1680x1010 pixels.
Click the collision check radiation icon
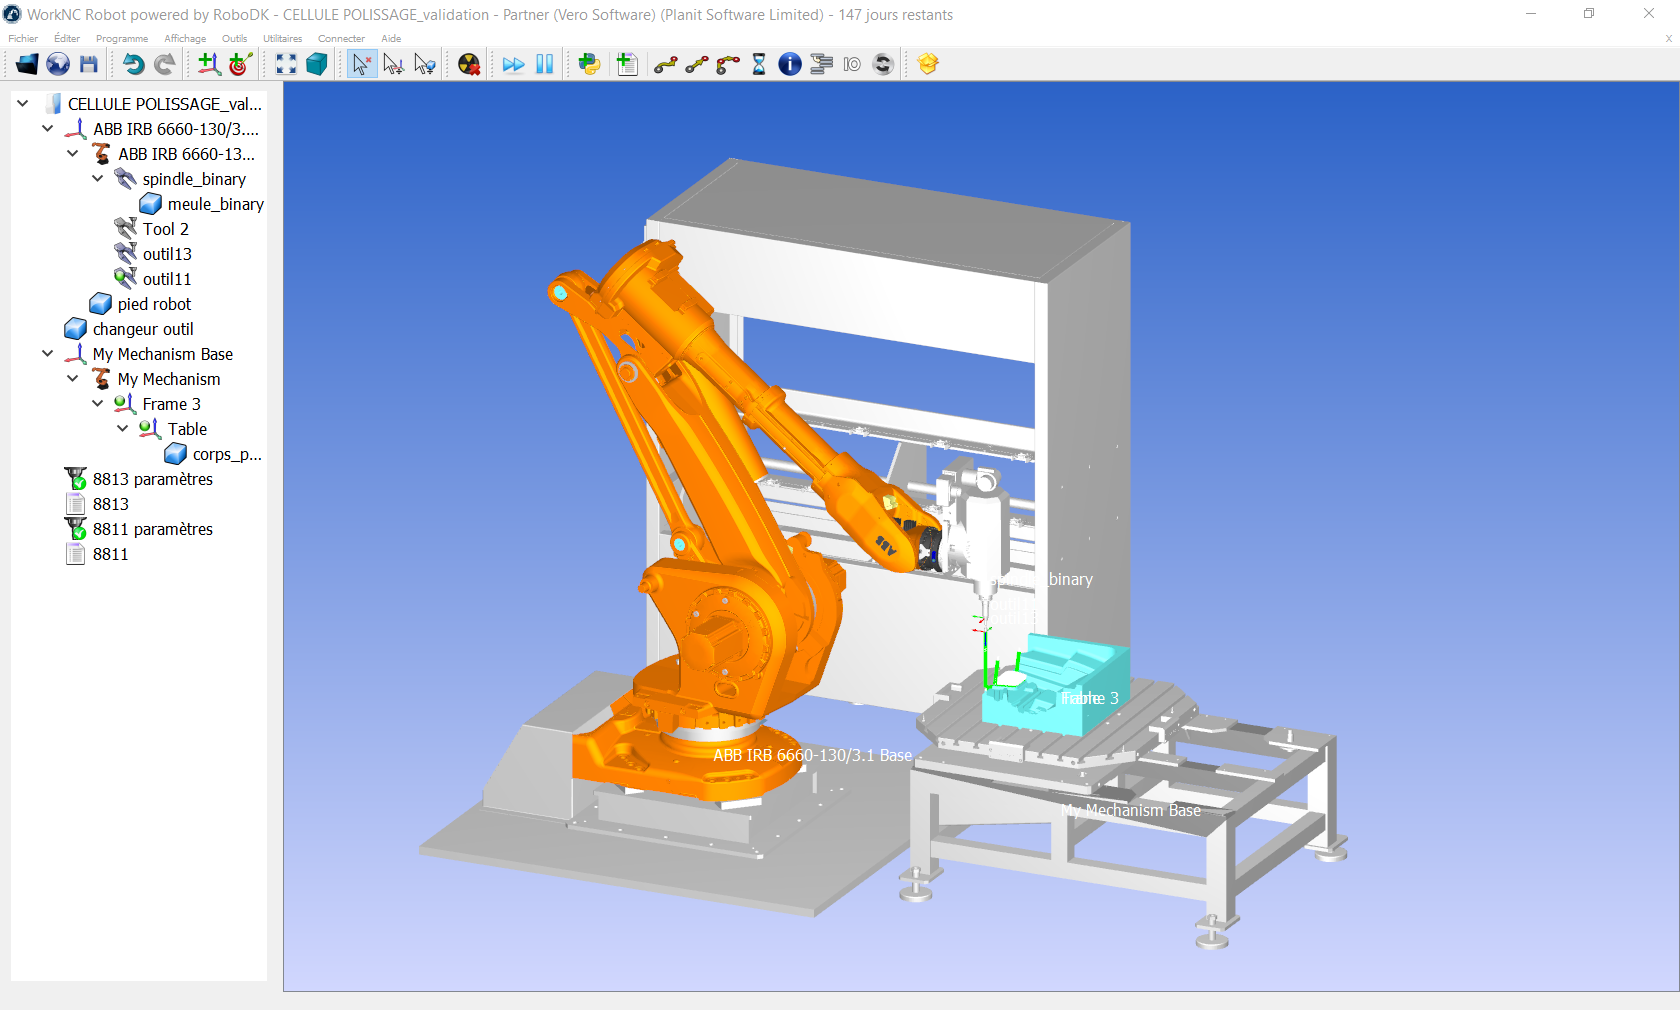[468, 64]
